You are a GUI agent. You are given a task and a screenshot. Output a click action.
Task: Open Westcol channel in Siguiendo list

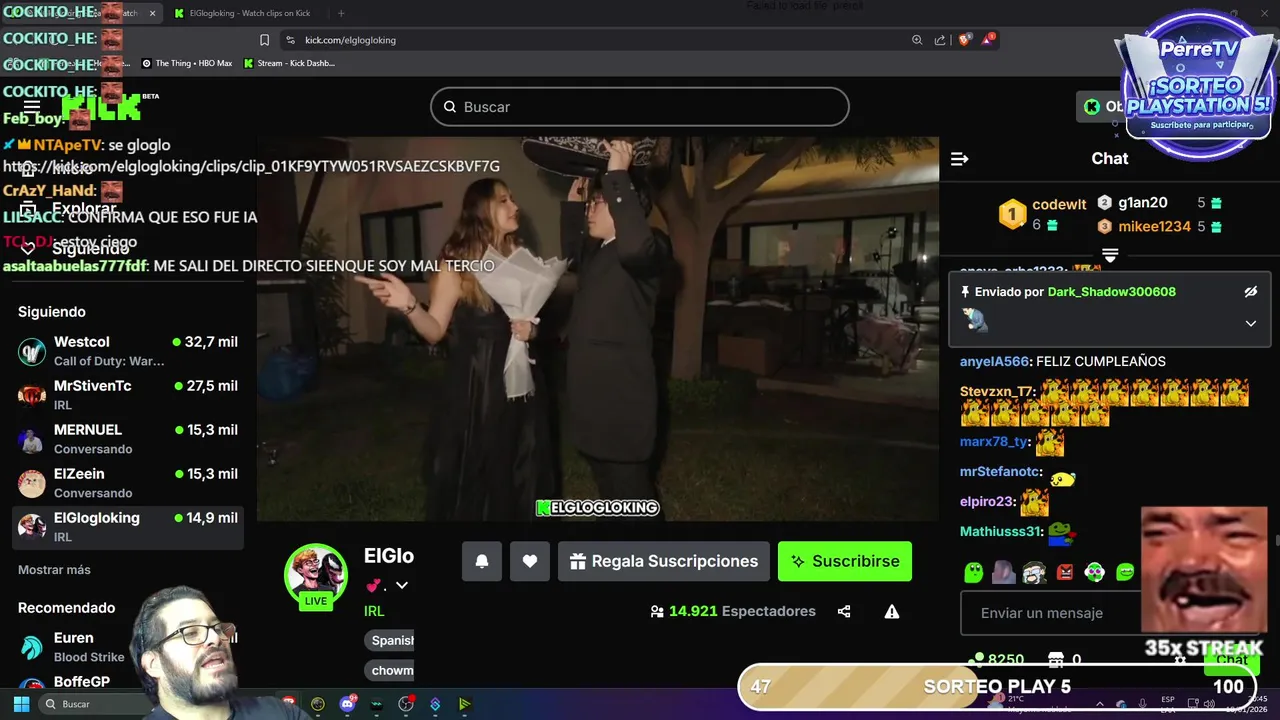tap(128, 351)
